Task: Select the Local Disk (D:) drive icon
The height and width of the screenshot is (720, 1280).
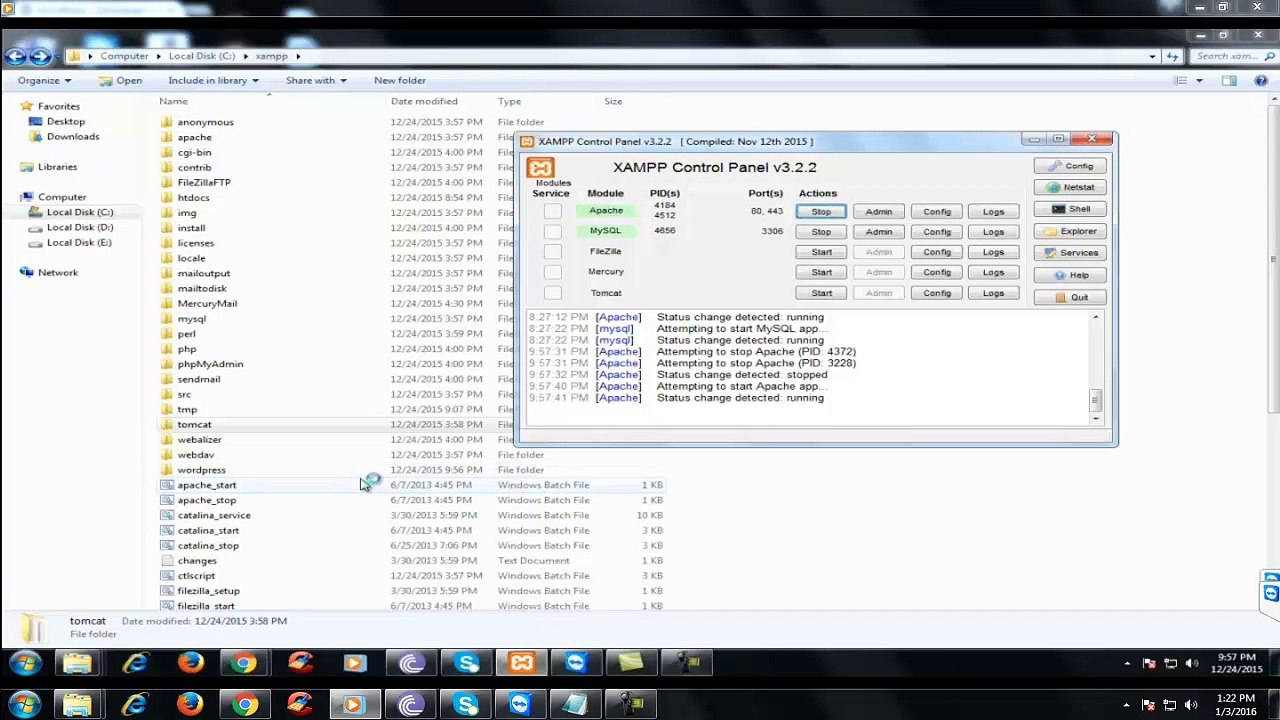Action: pyautogui.click(x=36, y=227)
